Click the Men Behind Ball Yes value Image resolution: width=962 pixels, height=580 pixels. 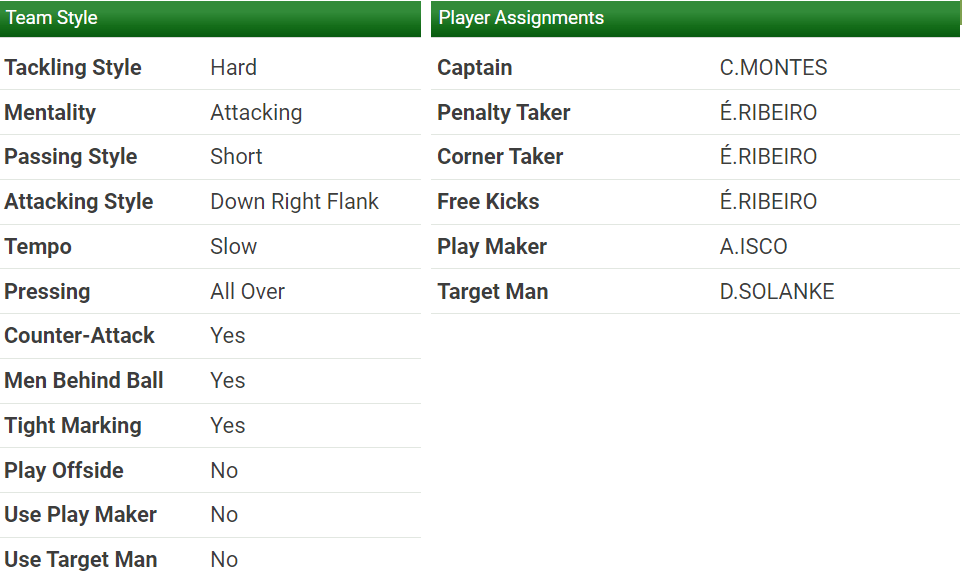(227, 381)
